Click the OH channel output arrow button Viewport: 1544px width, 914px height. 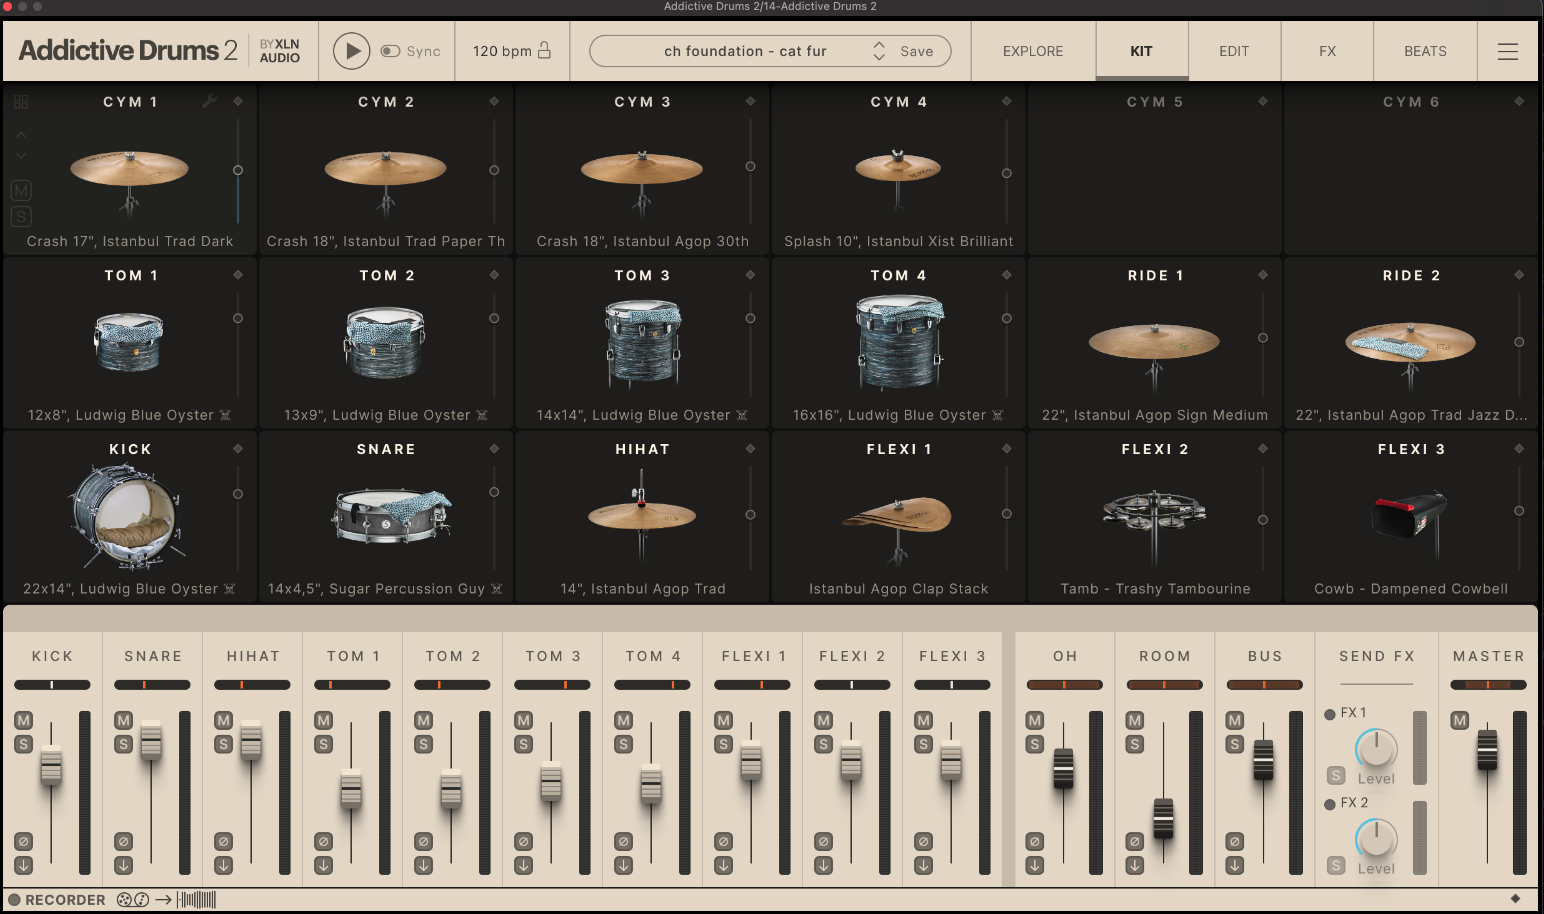tap(1034, 866)
